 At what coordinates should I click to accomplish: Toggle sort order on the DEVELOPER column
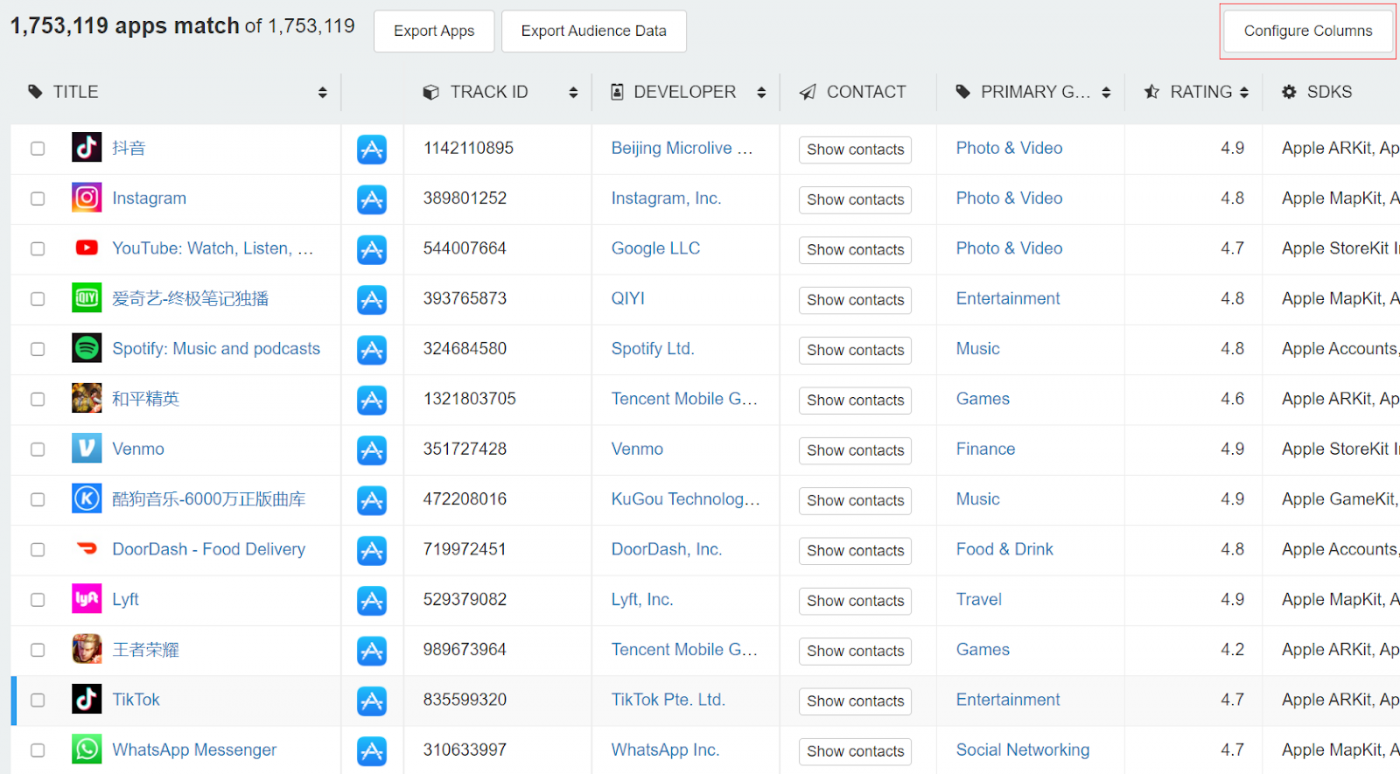(x=764, y=91)
